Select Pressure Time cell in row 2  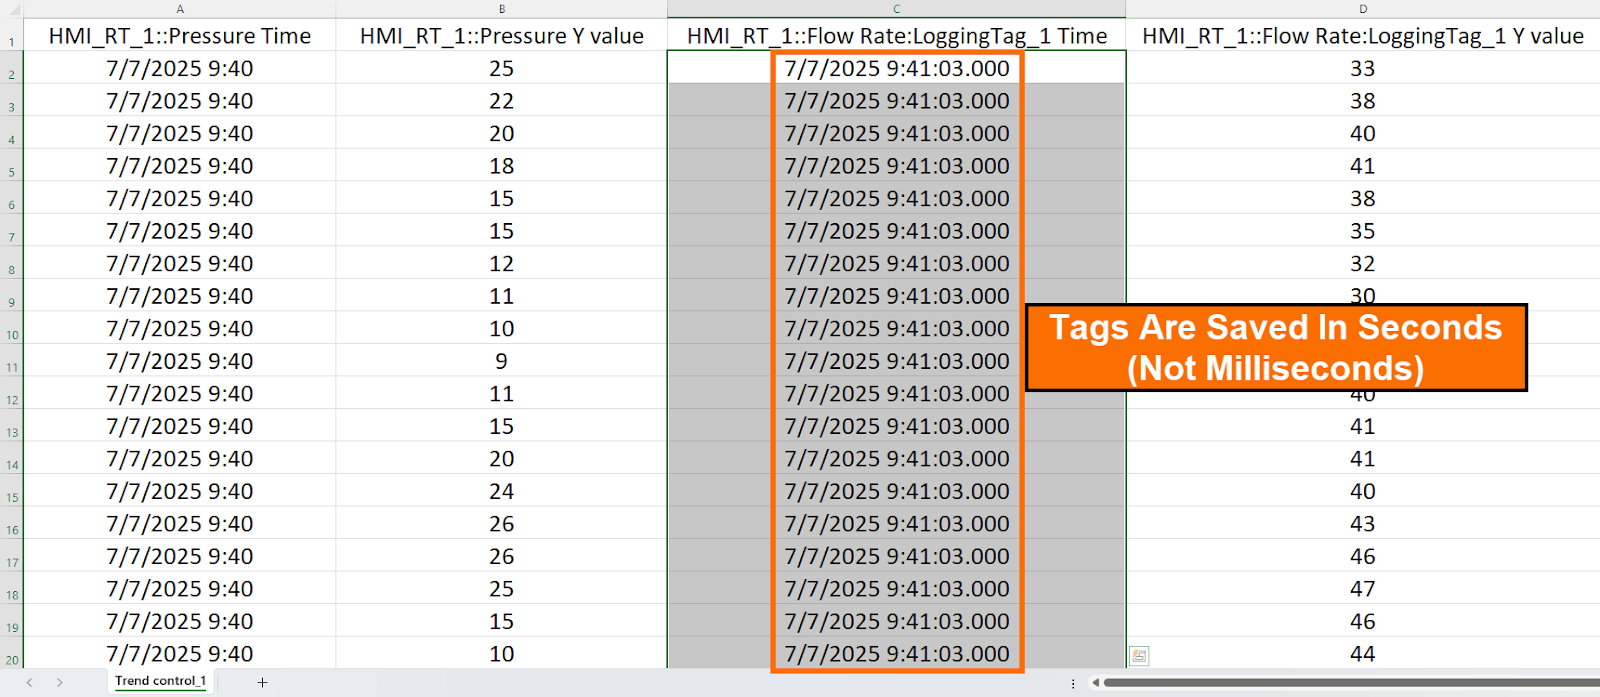pos(180,68)
